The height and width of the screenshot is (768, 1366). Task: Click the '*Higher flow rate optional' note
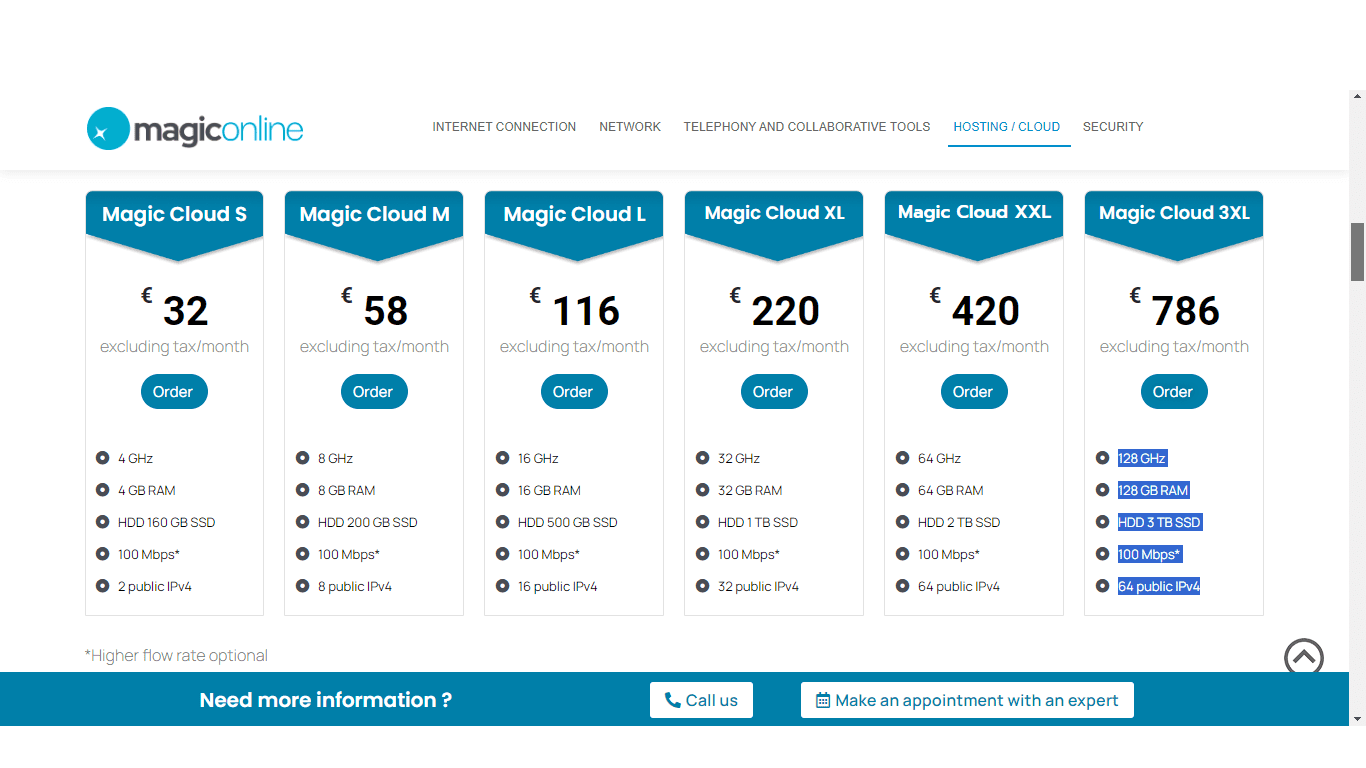click(177, 656)
